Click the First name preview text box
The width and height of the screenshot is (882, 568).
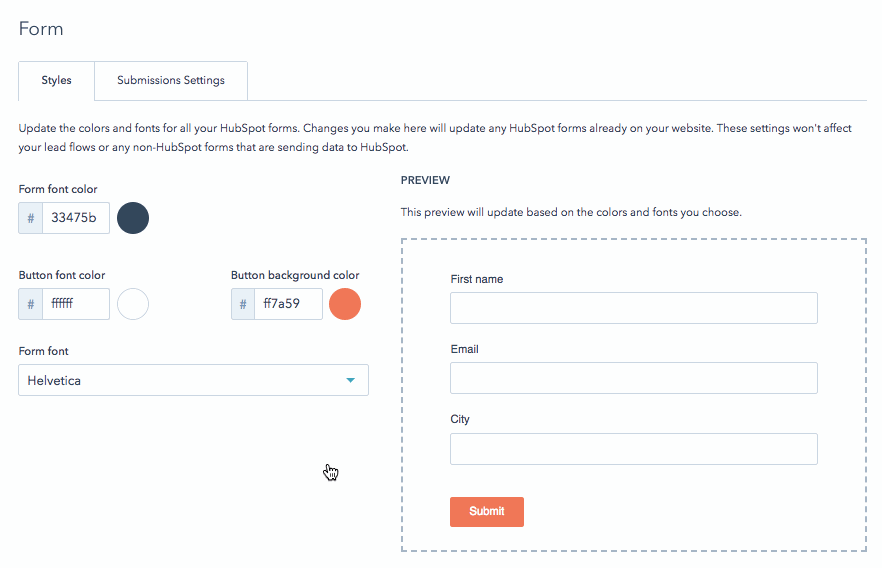pos(633,308)
